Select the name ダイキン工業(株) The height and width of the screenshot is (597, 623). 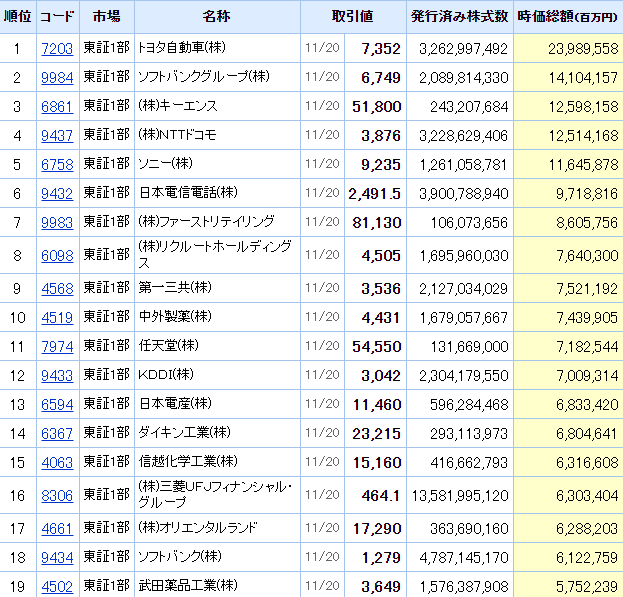(x=184, y=432)
